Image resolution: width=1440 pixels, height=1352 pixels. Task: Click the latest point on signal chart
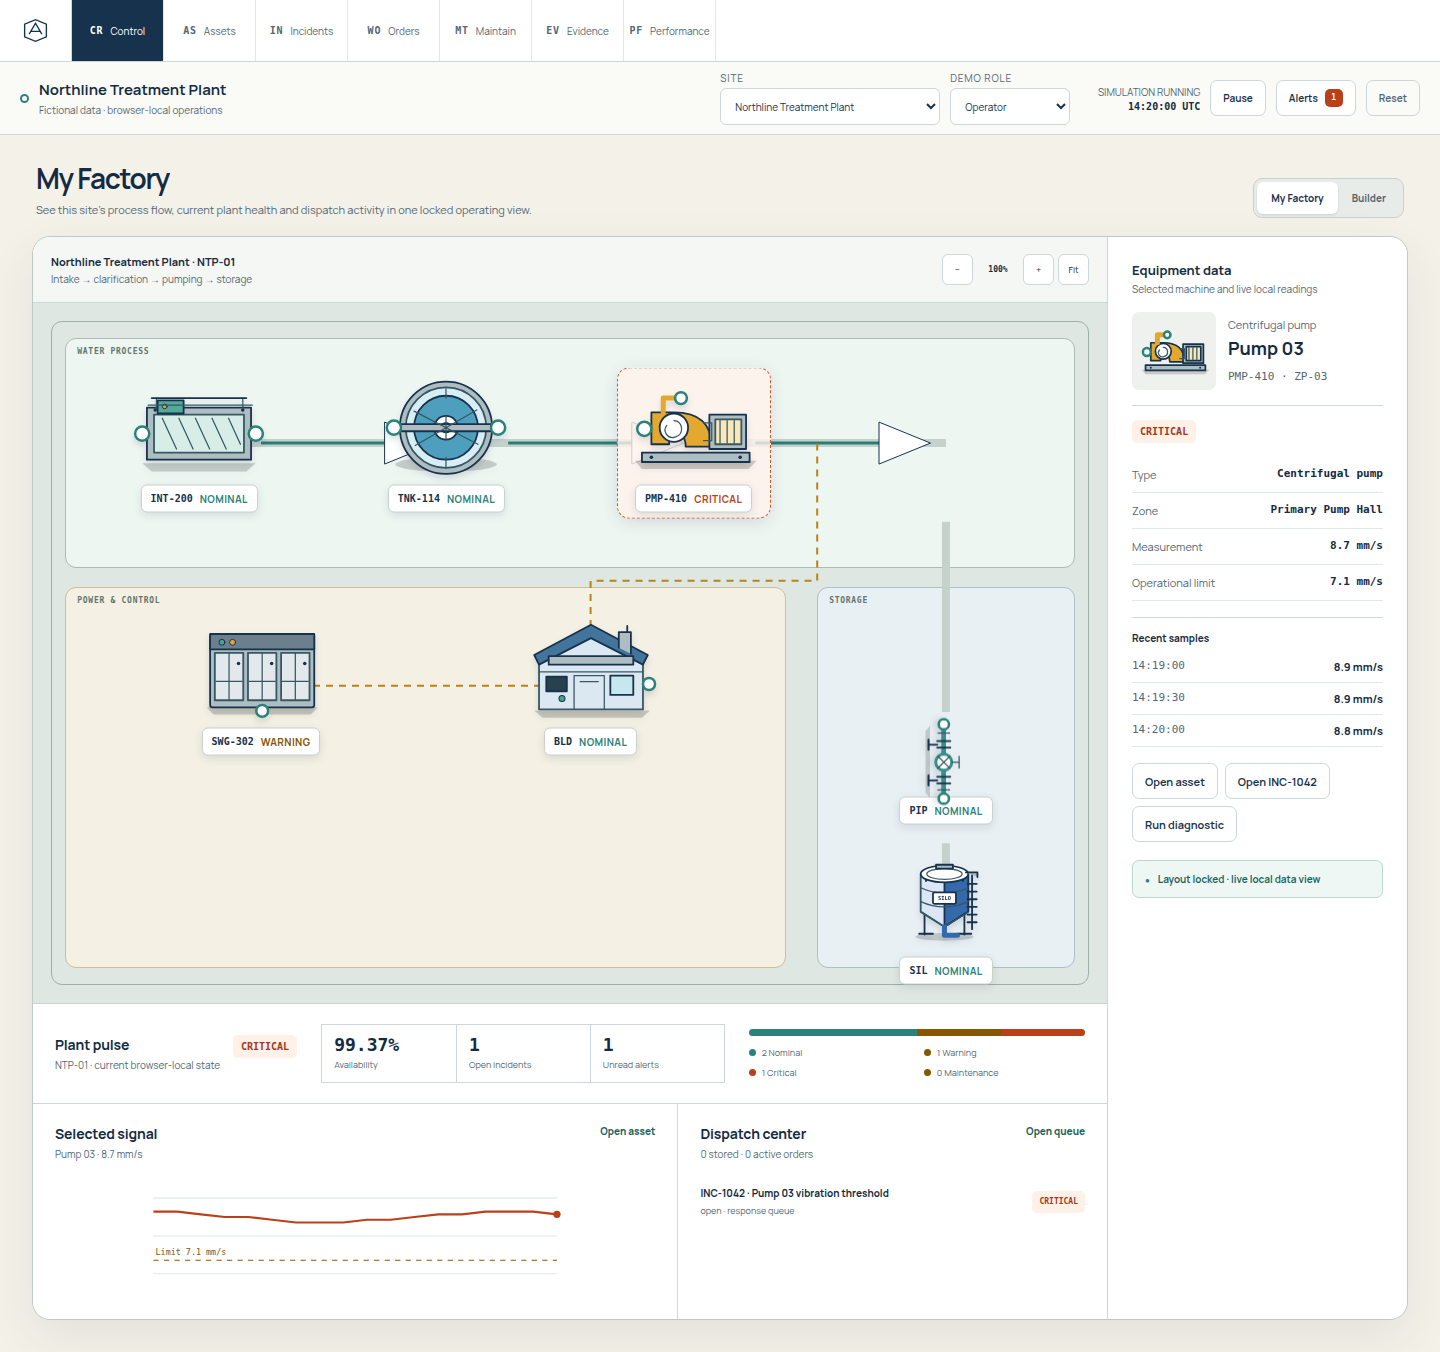(557, 1214)
